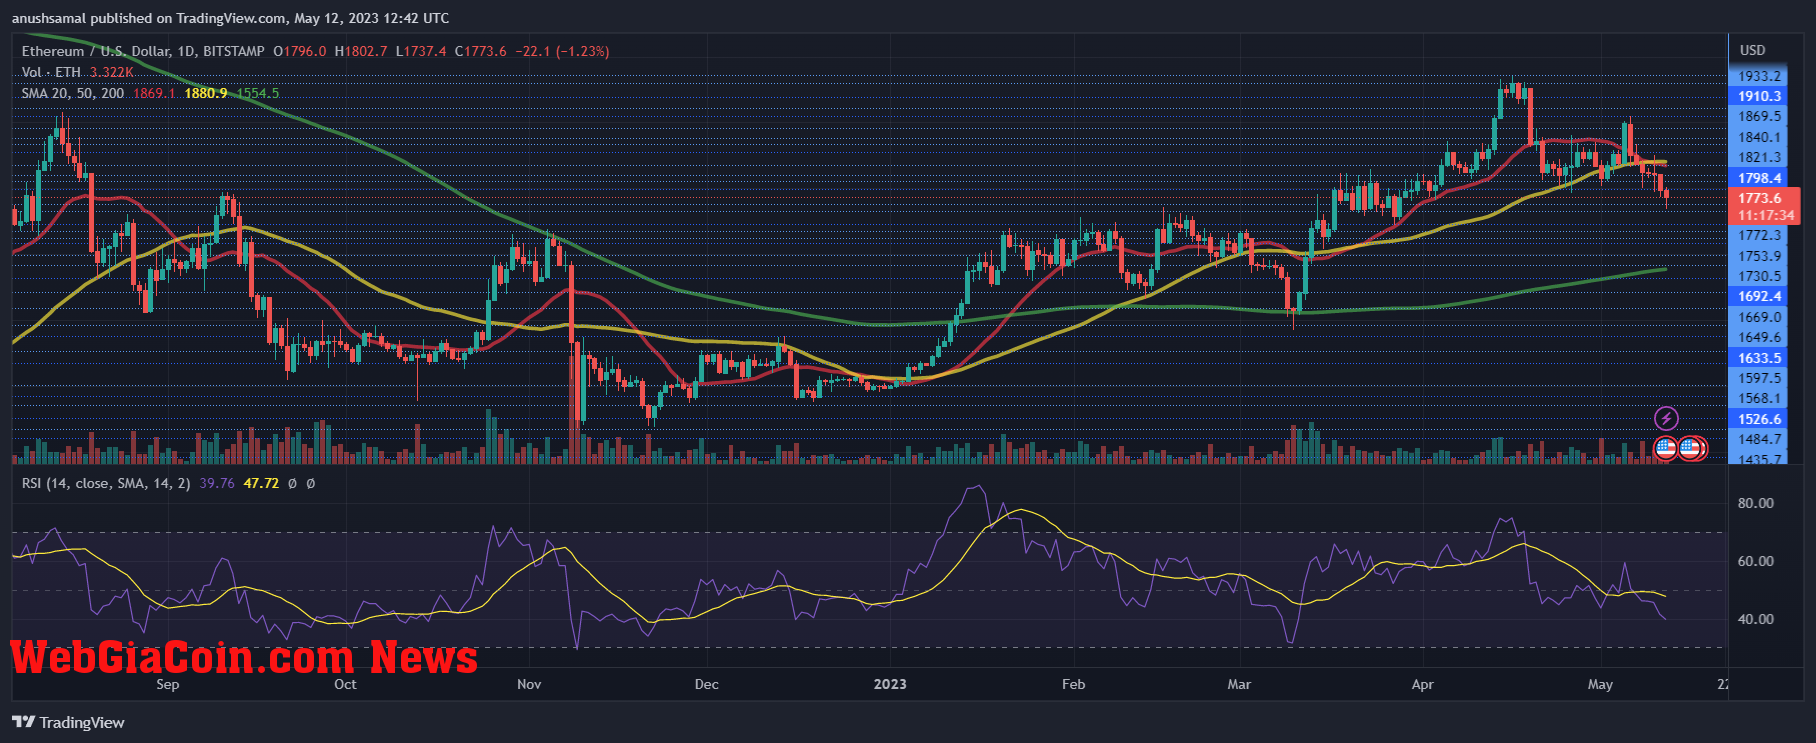Click the 60.00 RSI axis label

1756,561
